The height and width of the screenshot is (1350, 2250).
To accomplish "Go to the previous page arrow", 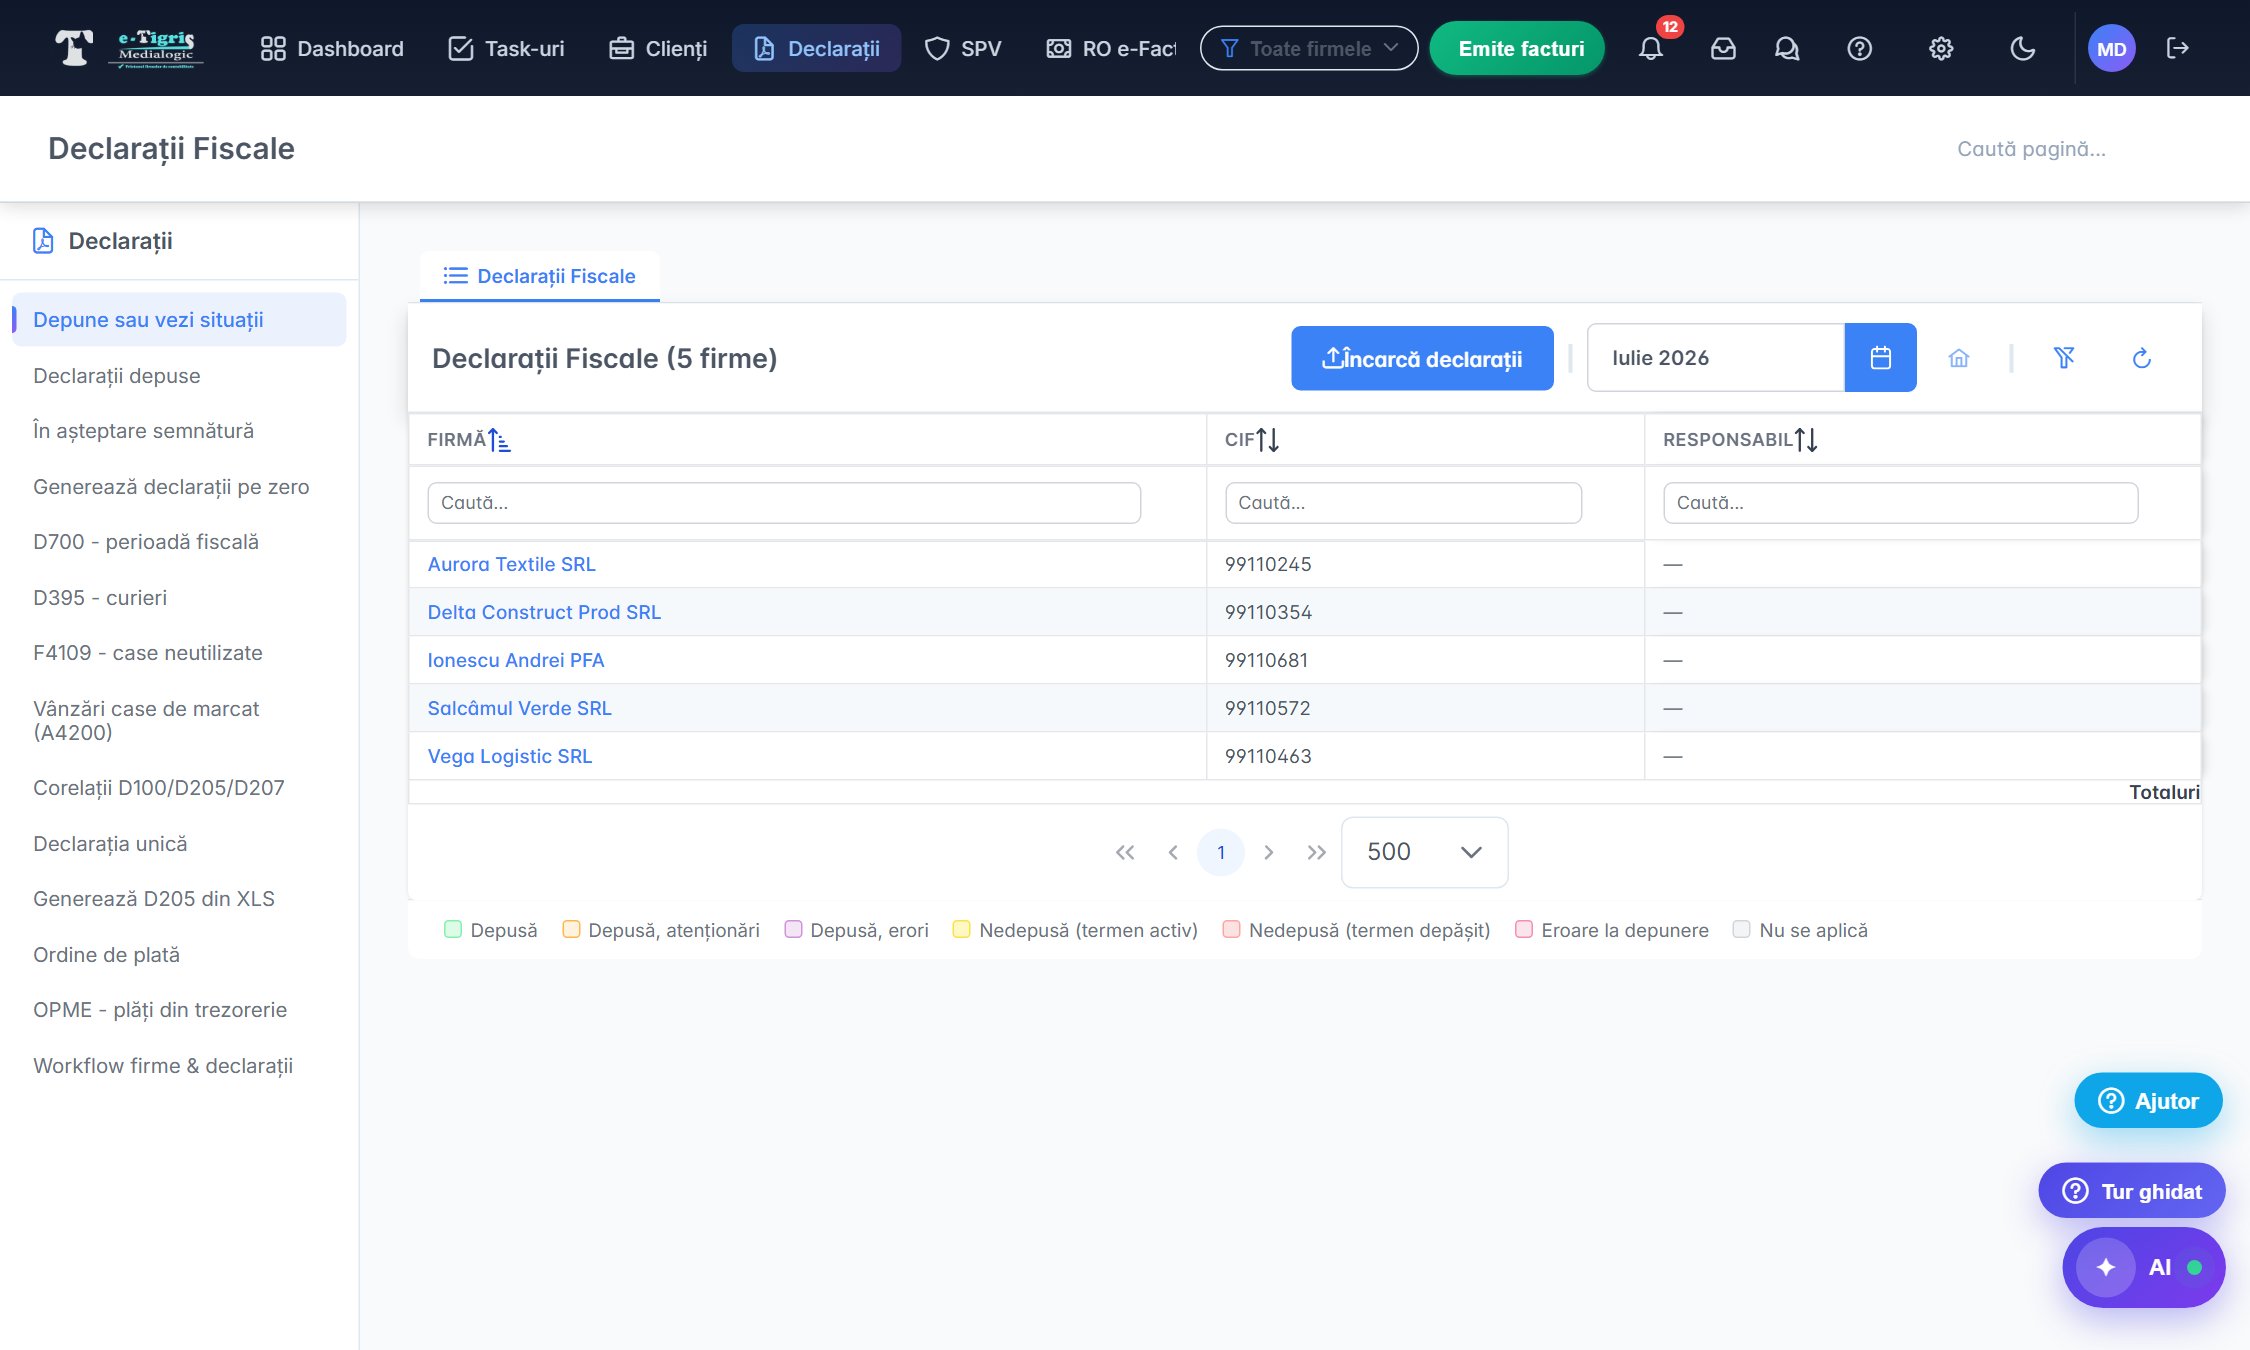I will click(1173, 852).
